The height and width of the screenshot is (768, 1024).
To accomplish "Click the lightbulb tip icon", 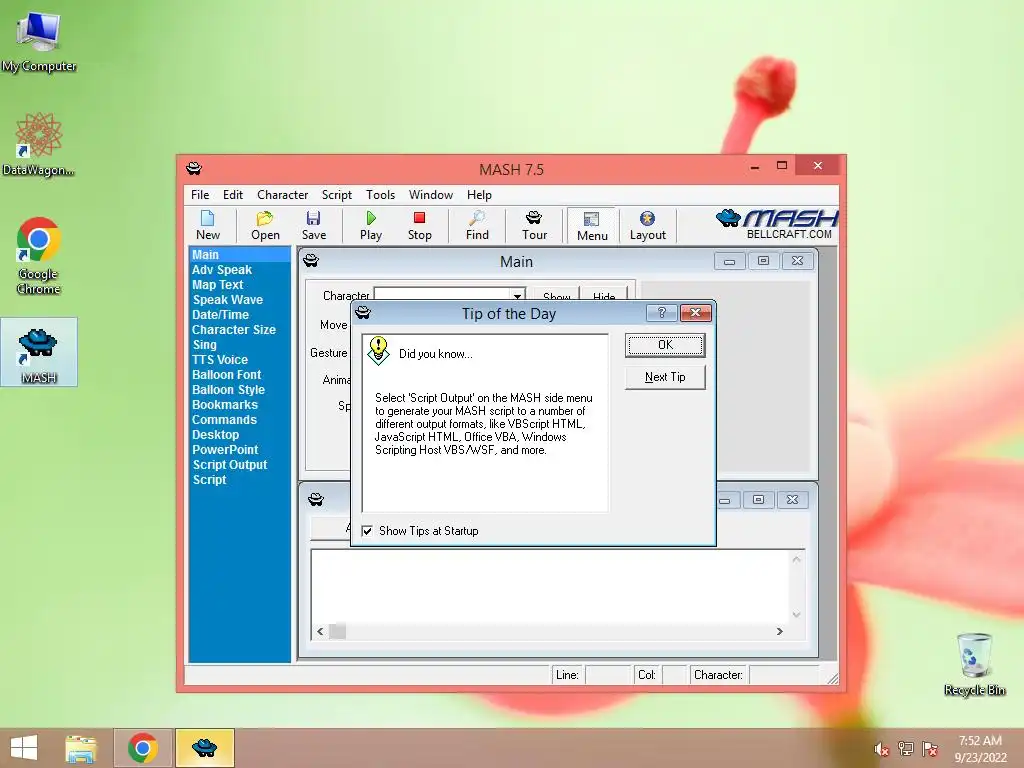I will (x=378, y=350).
